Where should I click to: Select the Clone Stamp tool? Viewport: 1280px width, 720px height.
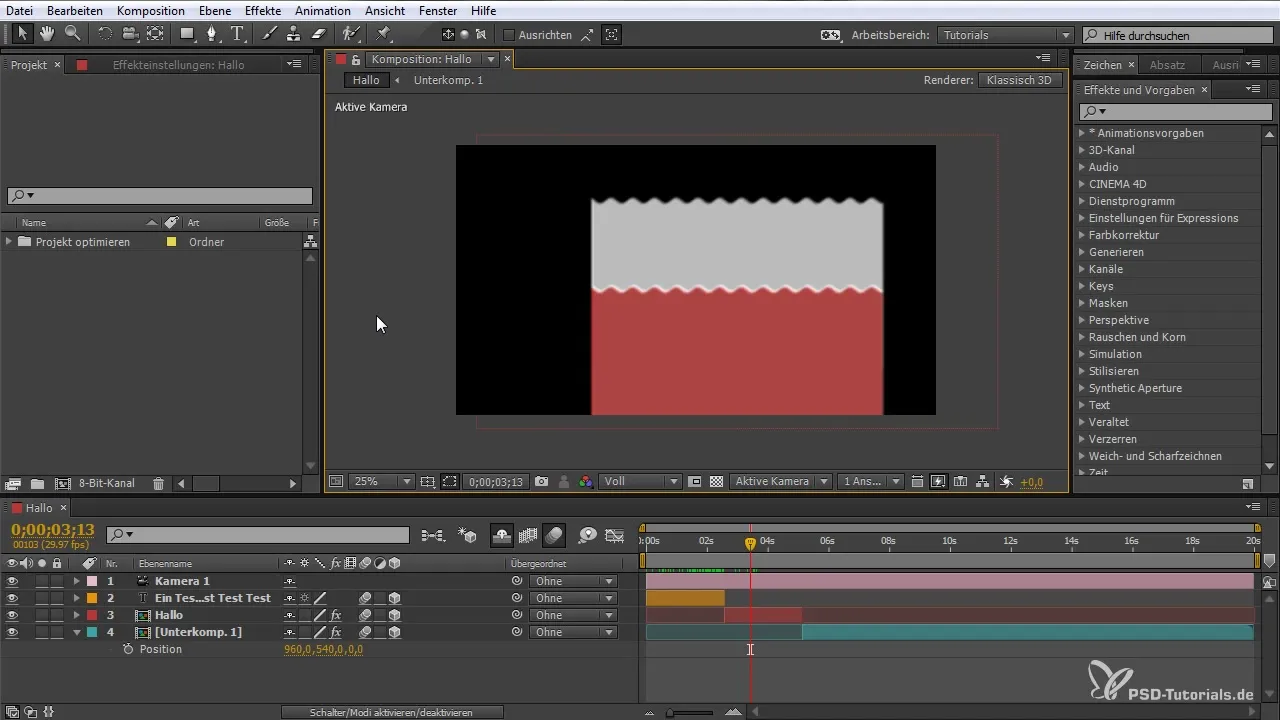[294, 34]
